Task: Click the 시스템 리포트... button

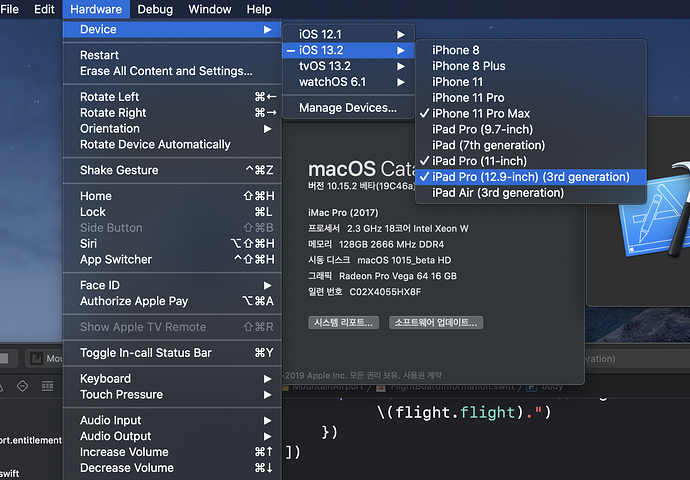Action: coord(344,322)
